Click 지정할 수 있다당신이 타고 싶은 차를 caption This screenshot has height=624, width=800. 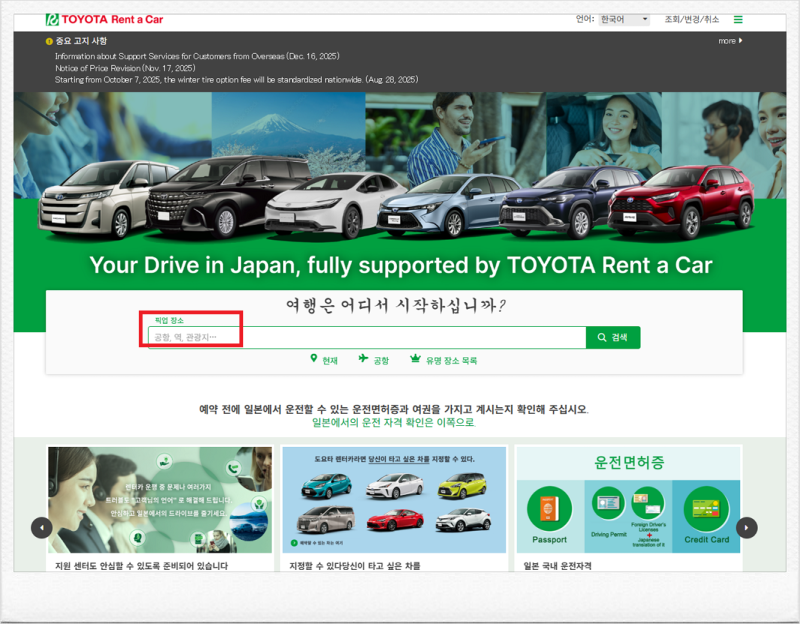[355, 565]
